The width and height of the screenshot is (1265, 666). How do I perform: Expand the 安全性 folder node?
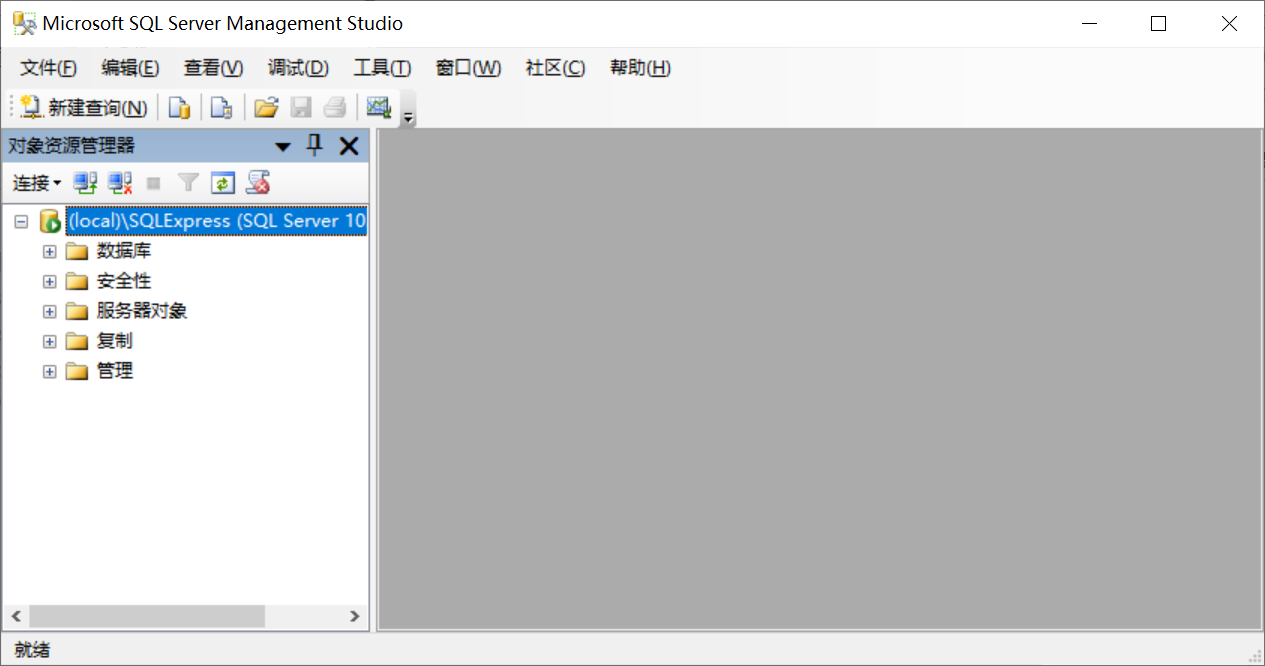pyautogui.click(x=49, y=281)
